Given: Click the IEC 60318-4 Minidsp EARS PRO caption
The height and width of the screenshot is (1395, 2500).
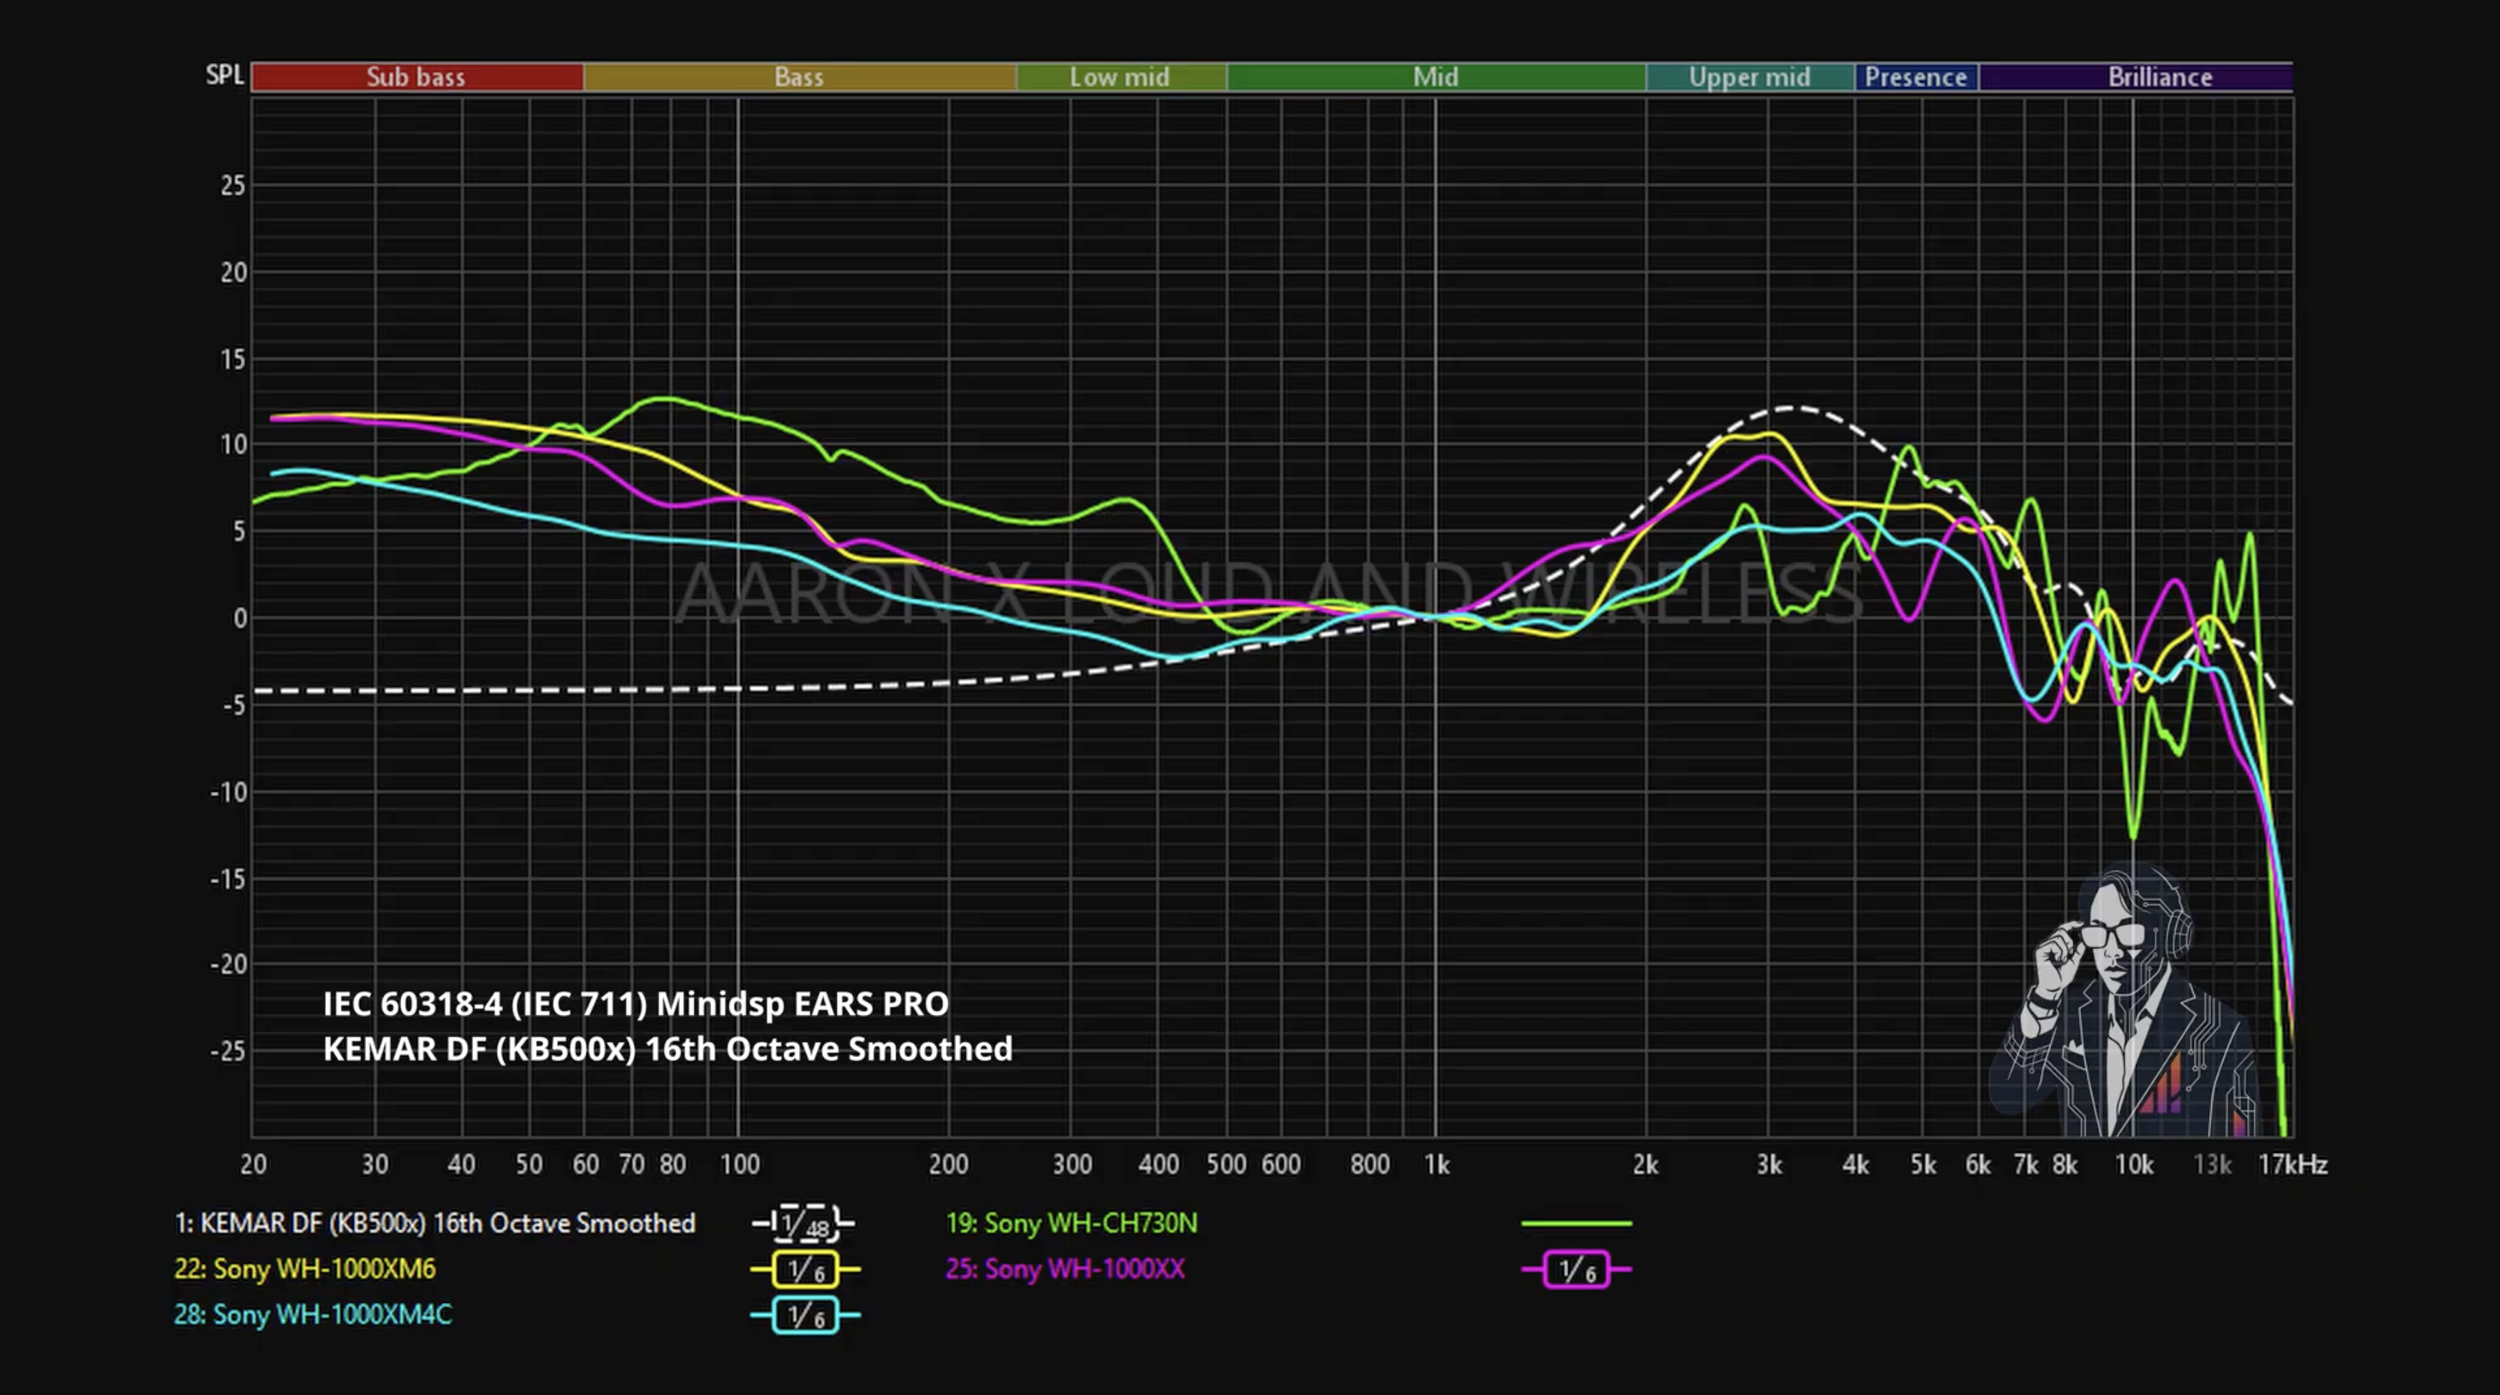Looking at the screenshot, I should [x=636, y=1004].
